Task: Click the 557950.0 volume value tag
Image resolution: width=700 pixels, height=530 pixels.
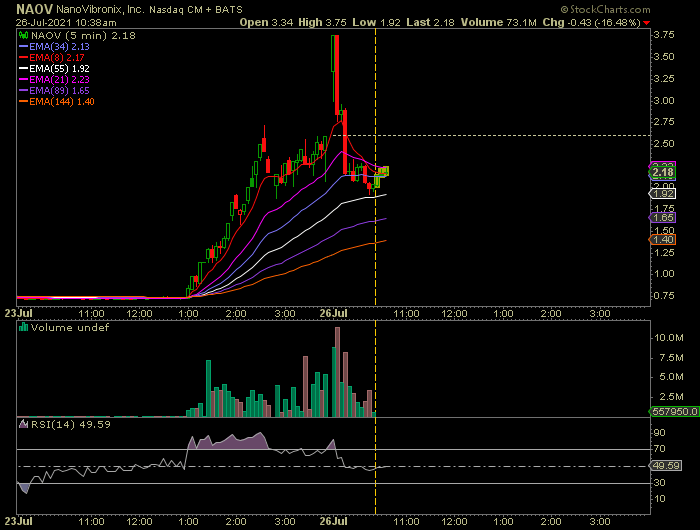Action: [674, 412]
